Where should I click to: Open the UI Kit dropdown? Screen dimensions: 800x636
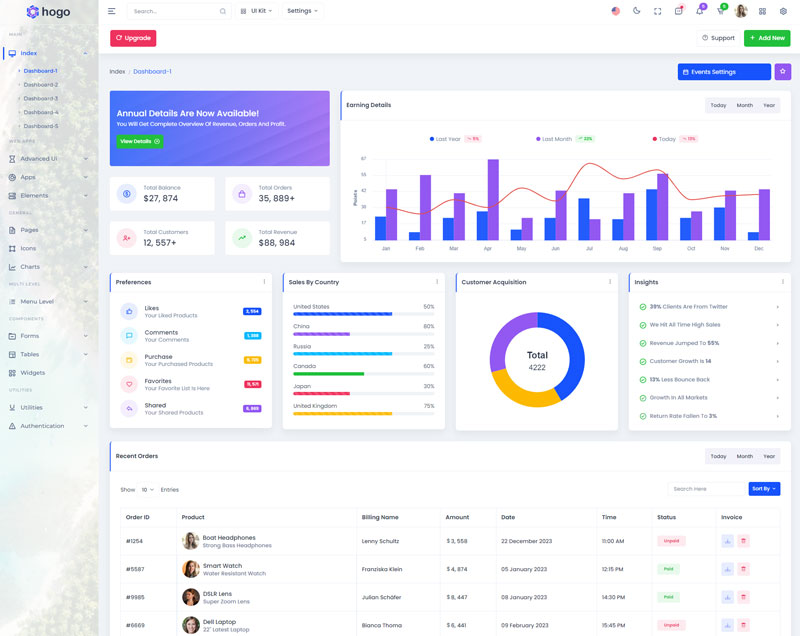[257, 11]
